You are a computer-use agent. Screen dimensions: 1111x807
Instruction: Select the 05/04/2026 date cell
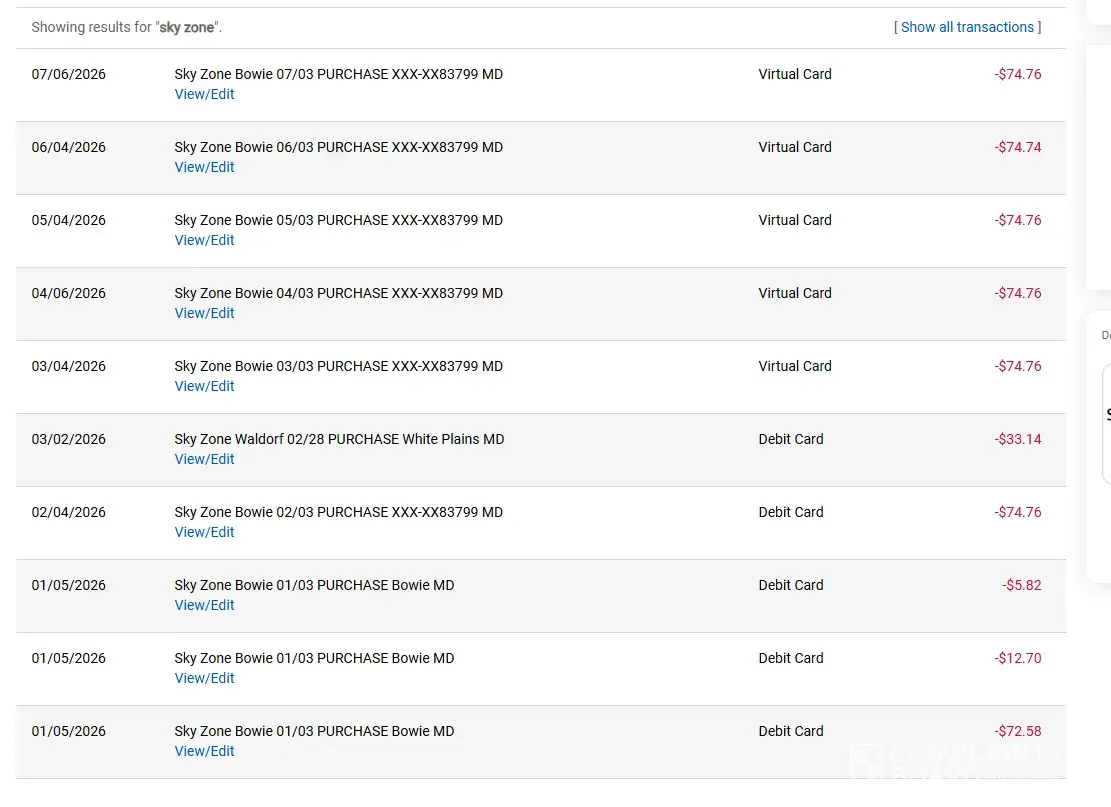click(69, 220)
